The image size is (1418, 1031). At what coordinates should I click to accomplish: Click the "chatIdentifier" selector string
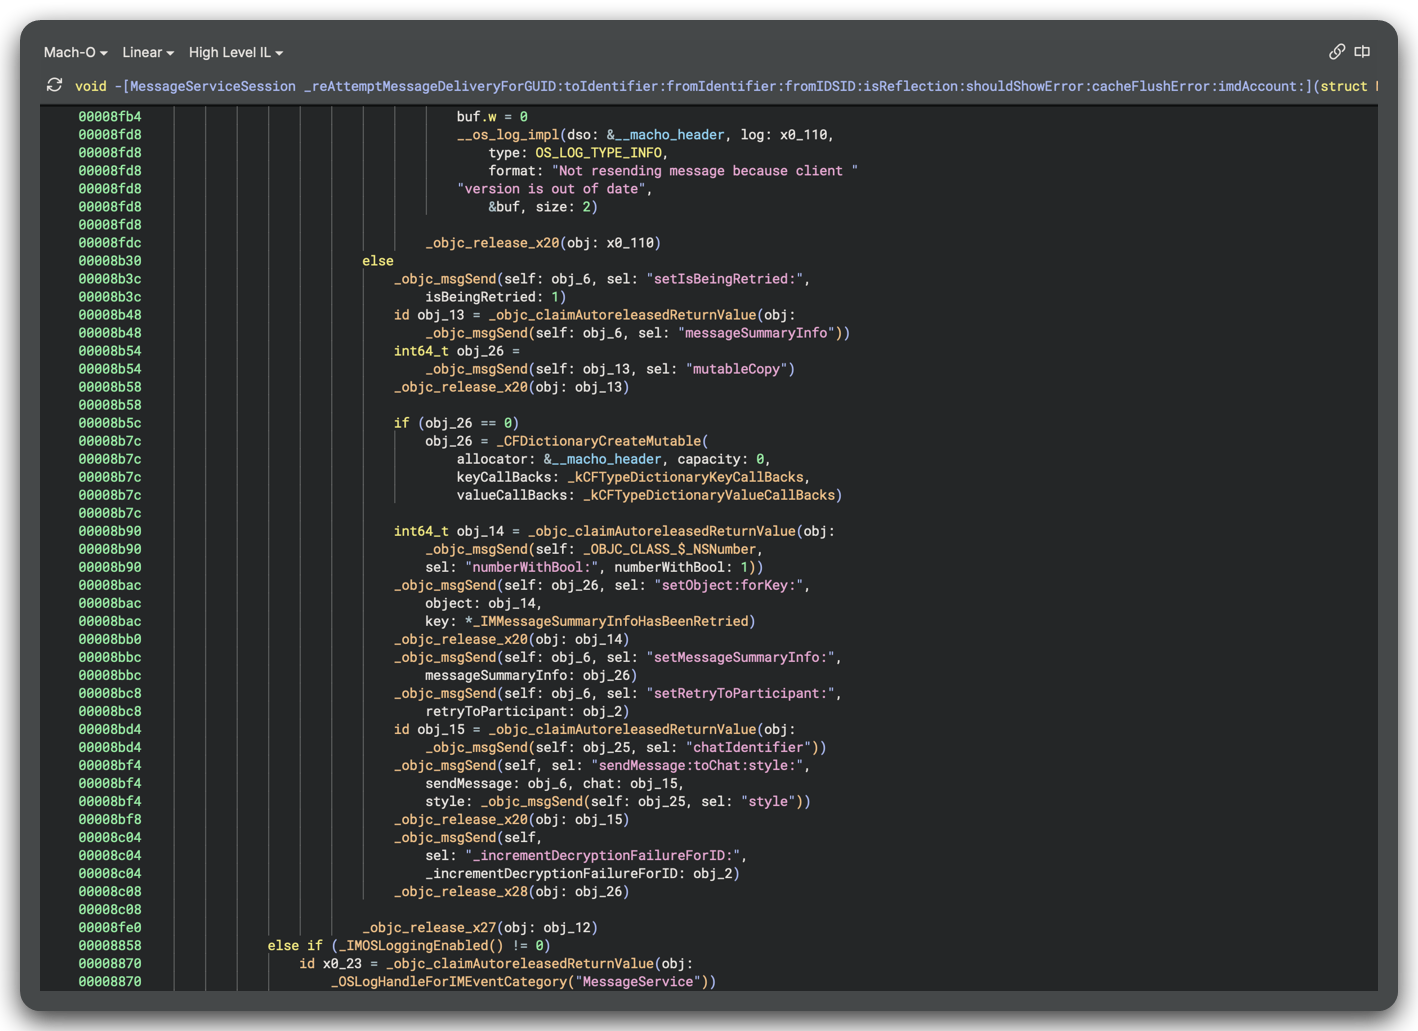coord(748,747)
